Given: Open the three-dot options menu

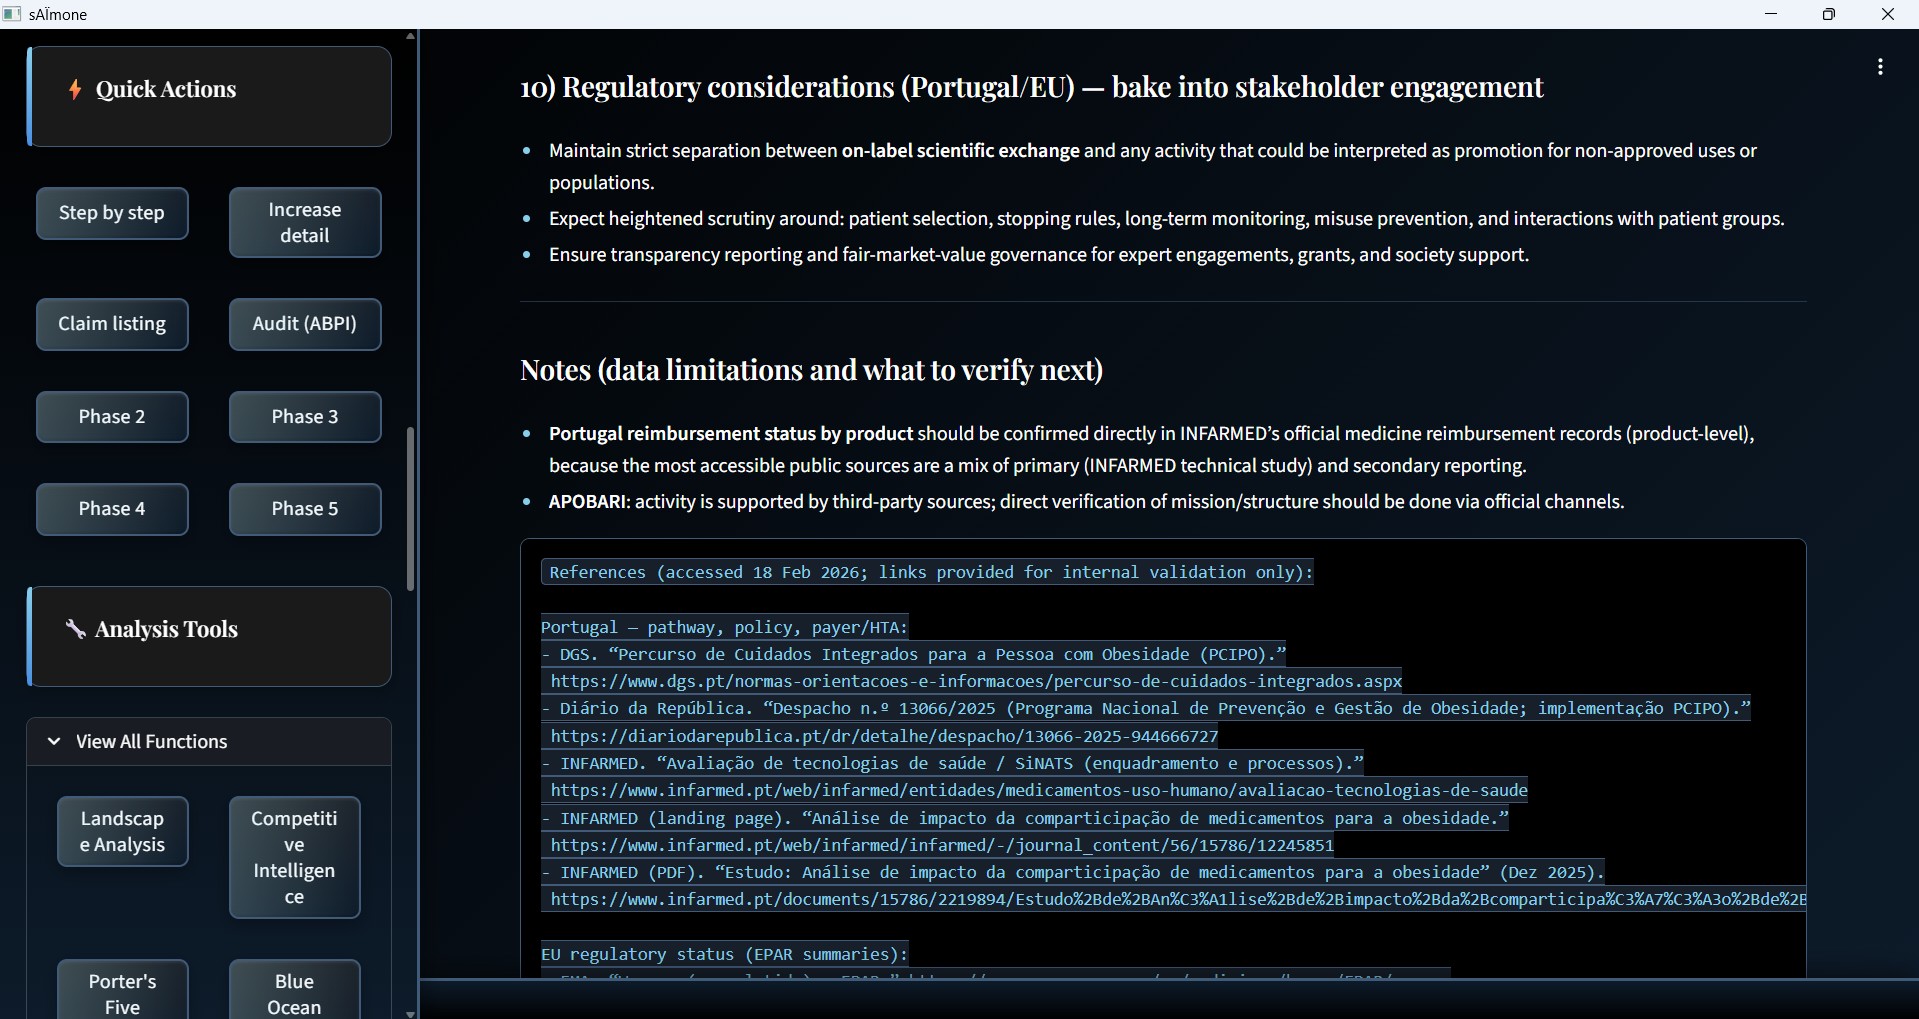Looking at the screenshot, I should [1880, 67].
